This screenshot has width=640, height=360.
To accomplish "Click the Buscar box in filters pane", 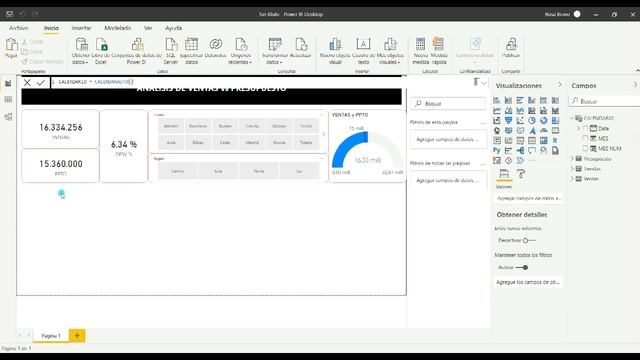I will coord(448,104).
